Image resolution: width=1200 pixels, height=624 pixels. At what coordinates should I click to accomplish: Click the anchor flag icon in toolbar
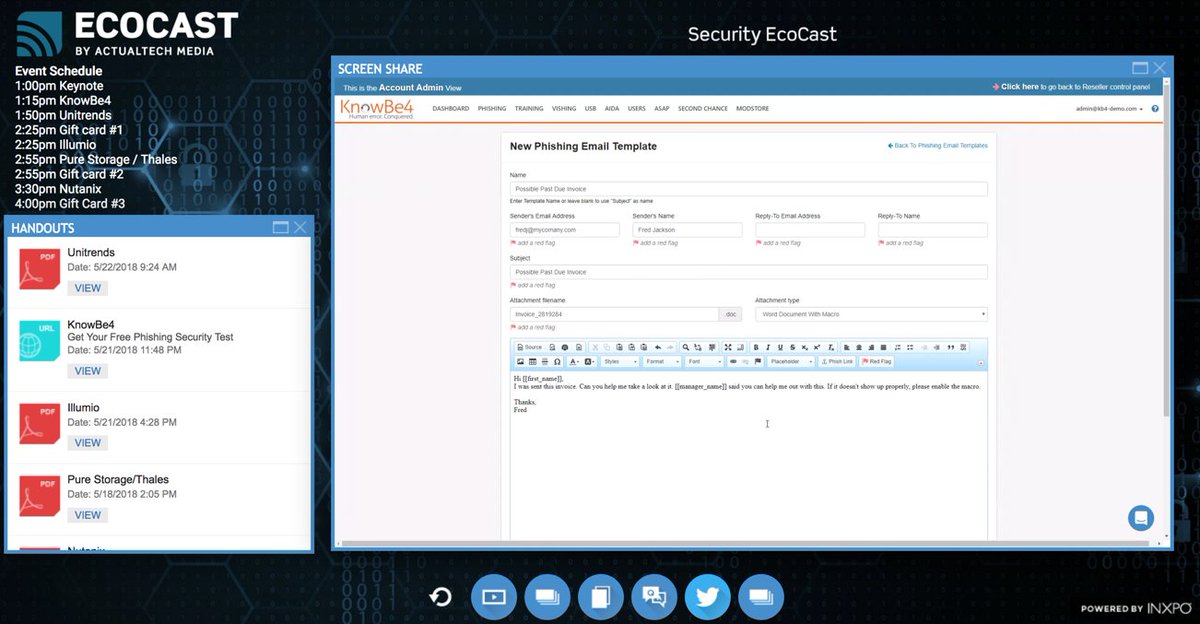(758, 361)
